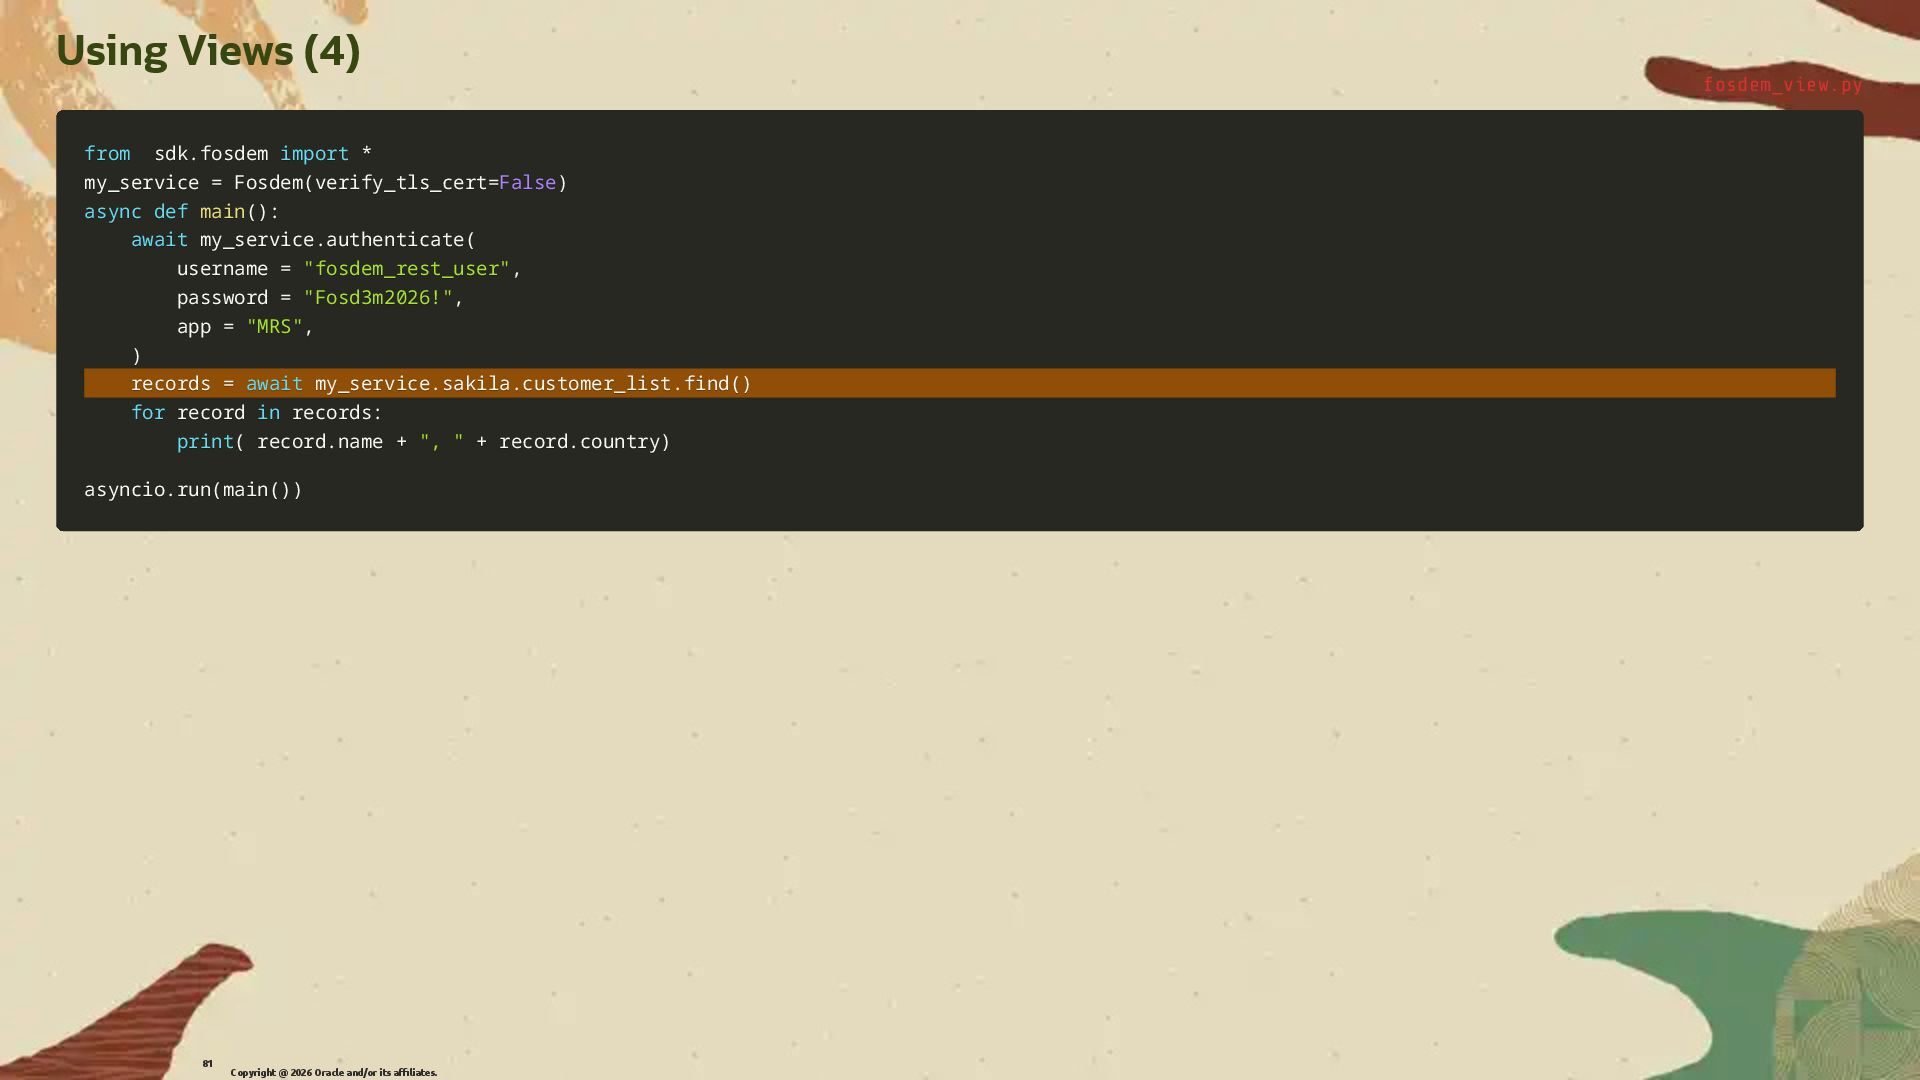The height and width of the screenshot is (1080, 1920).
Task: Click the 'import' keyword on first line
Action: pos(314,154)
